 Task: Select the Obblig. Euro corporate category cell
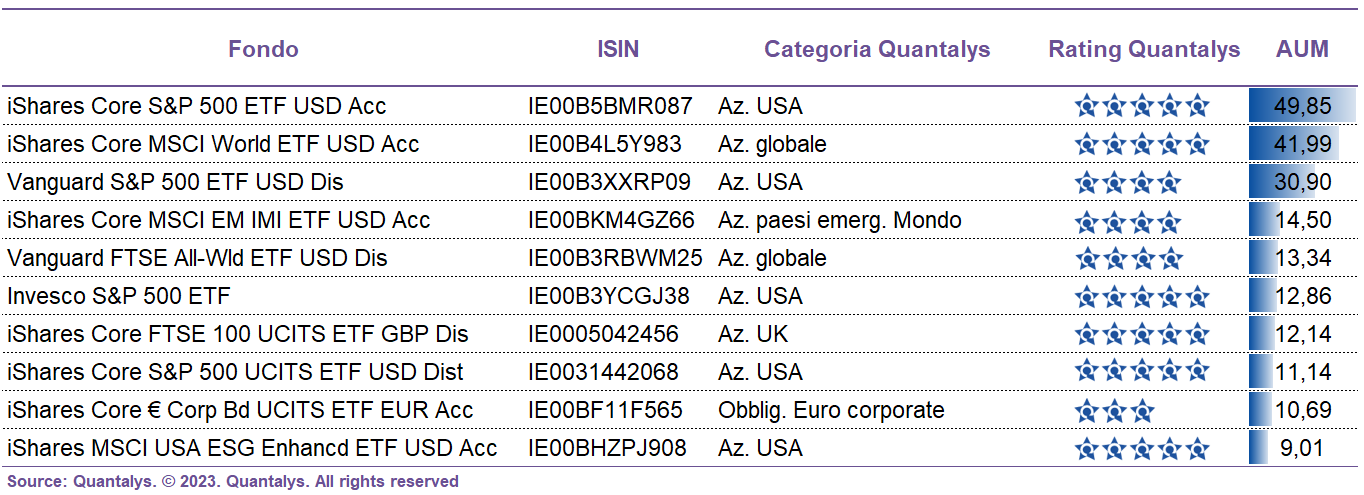(x=831, y=410)
